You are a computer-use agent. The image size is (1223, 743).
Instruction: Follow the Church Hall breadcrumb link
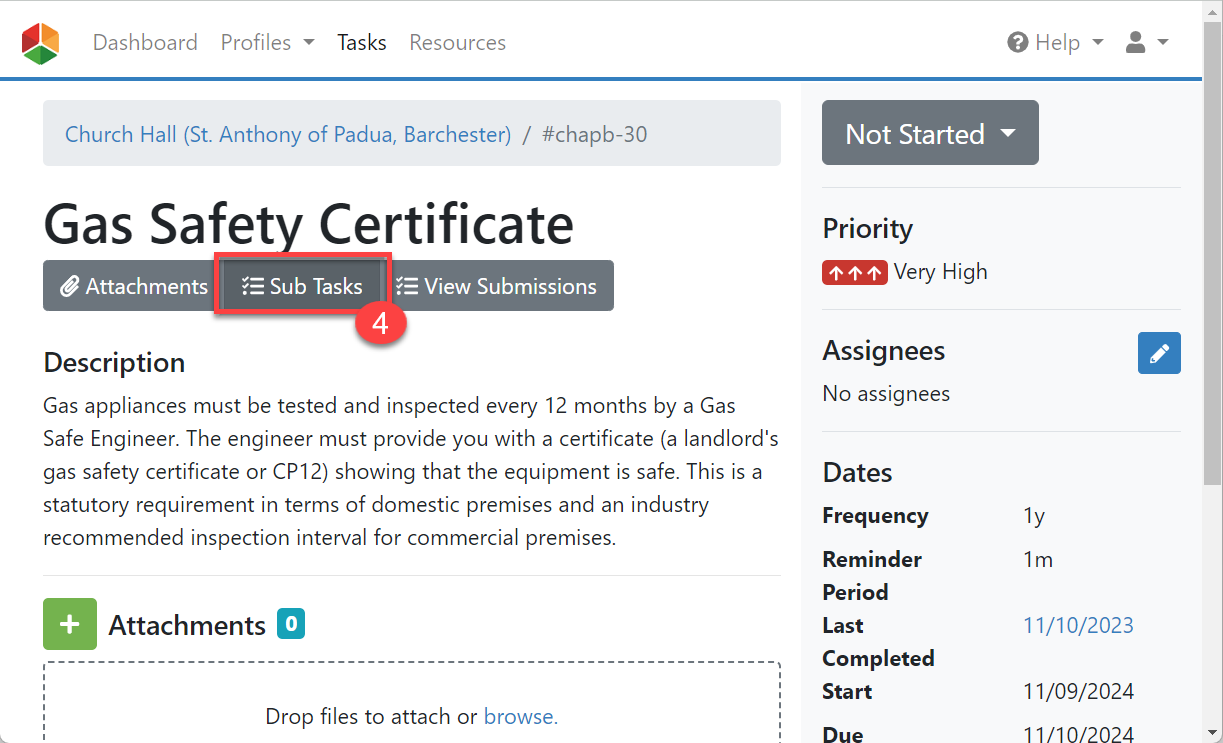(x=288, y=134)
